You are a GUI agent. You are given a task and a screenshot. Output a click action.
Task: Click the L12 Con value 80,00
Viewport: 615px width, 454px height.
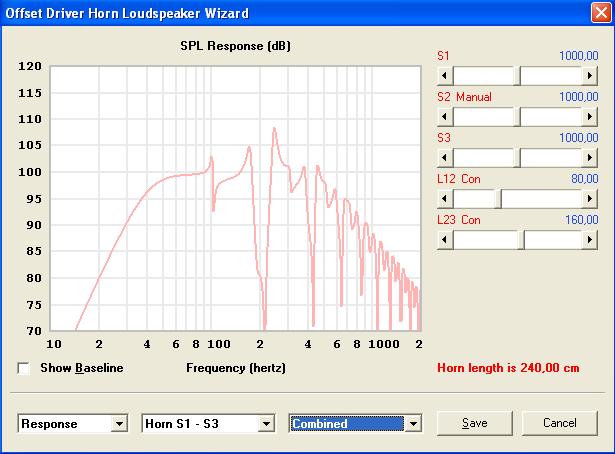pyautogui.click(x=584, y=179)
